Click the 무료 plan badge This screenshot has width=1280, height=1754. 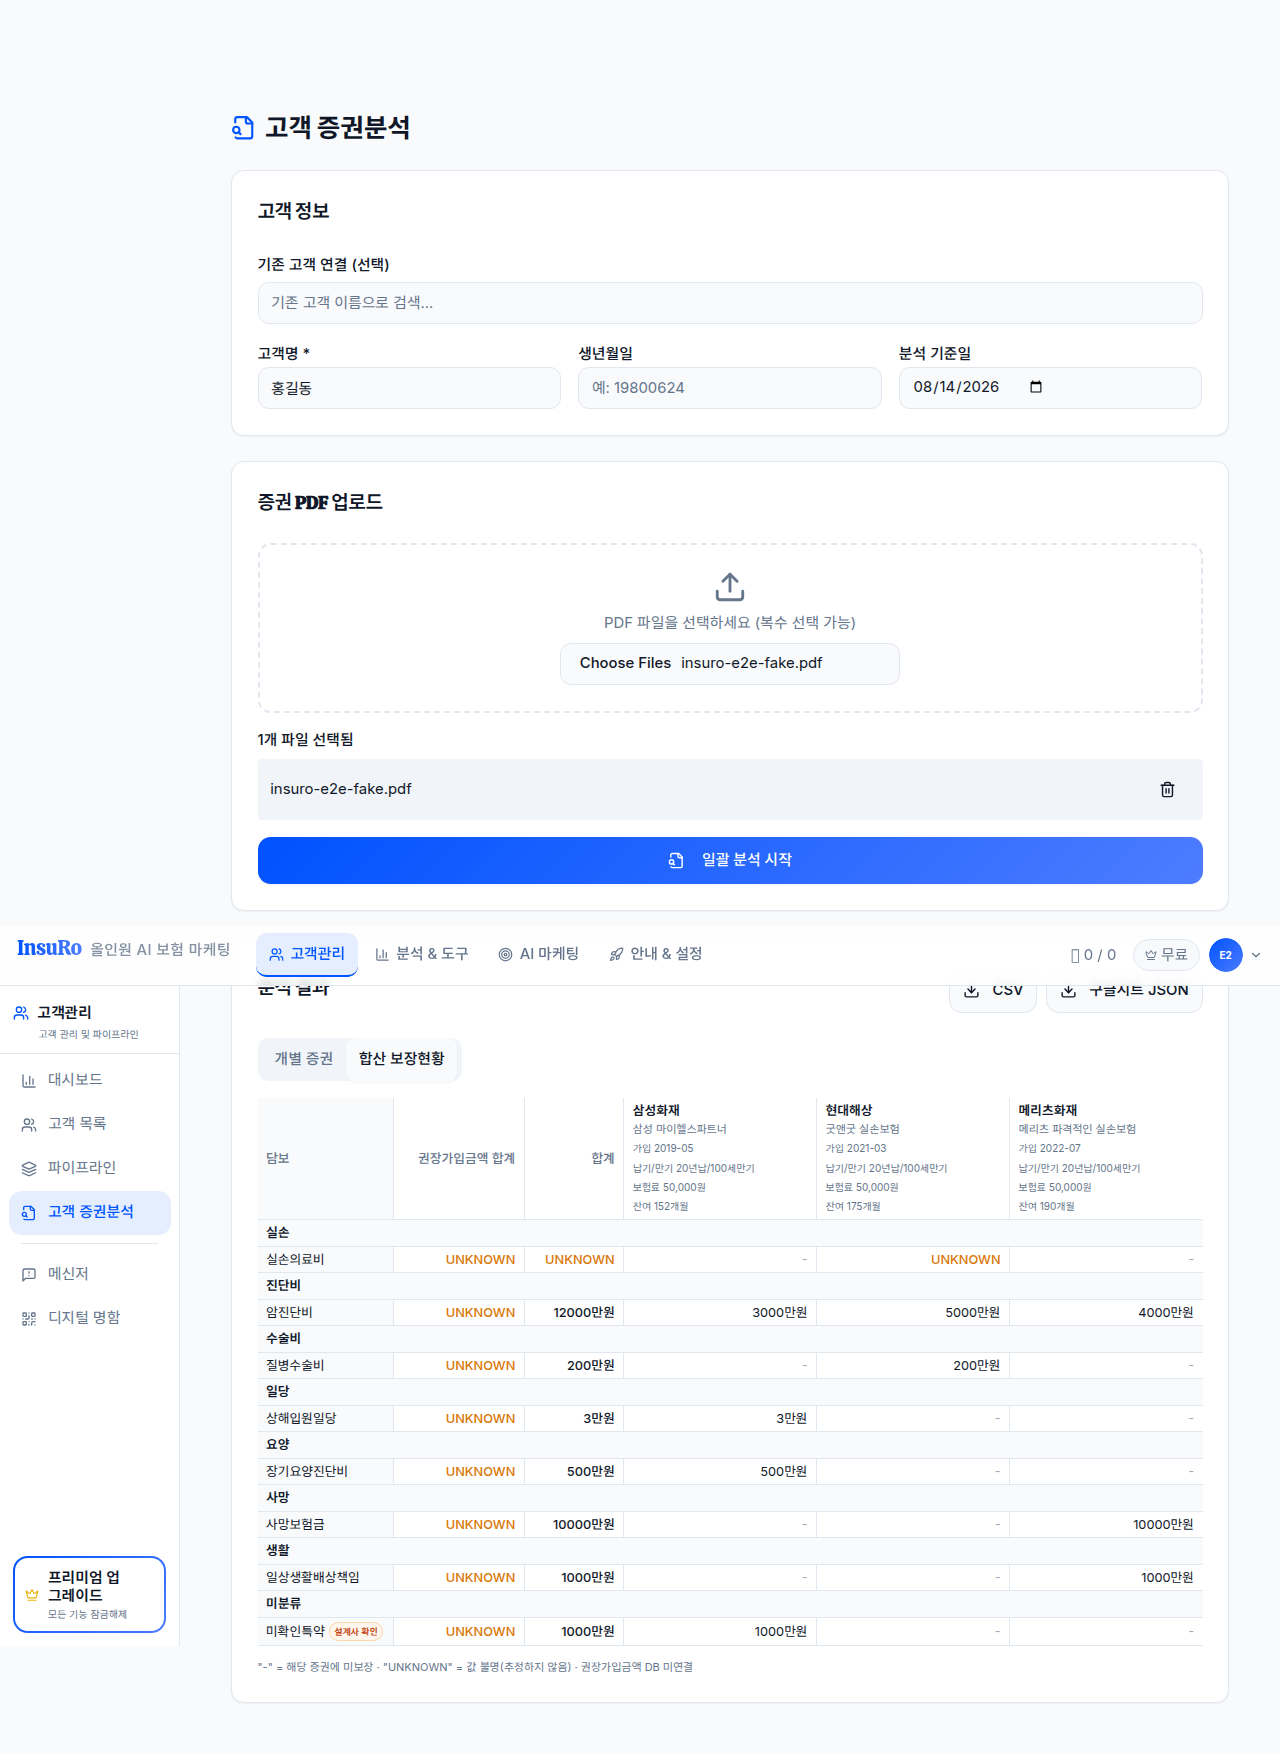[x=1166, y=955]
